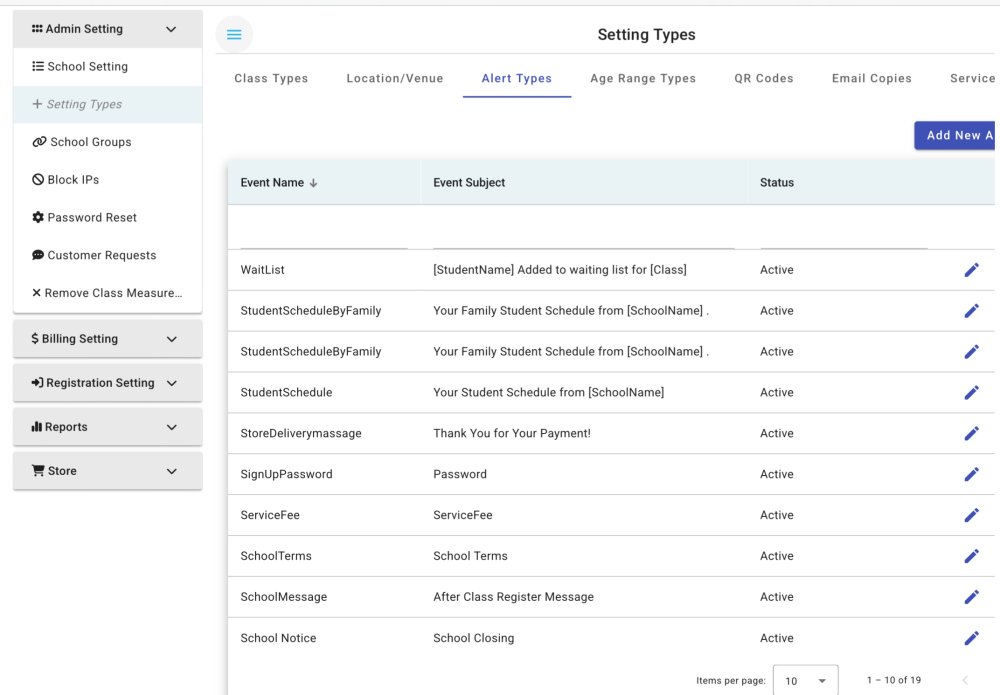This screenshot has height=695, width=1000.
Task: Switch to the Class Types tab
Action: (x=271, y=78)
